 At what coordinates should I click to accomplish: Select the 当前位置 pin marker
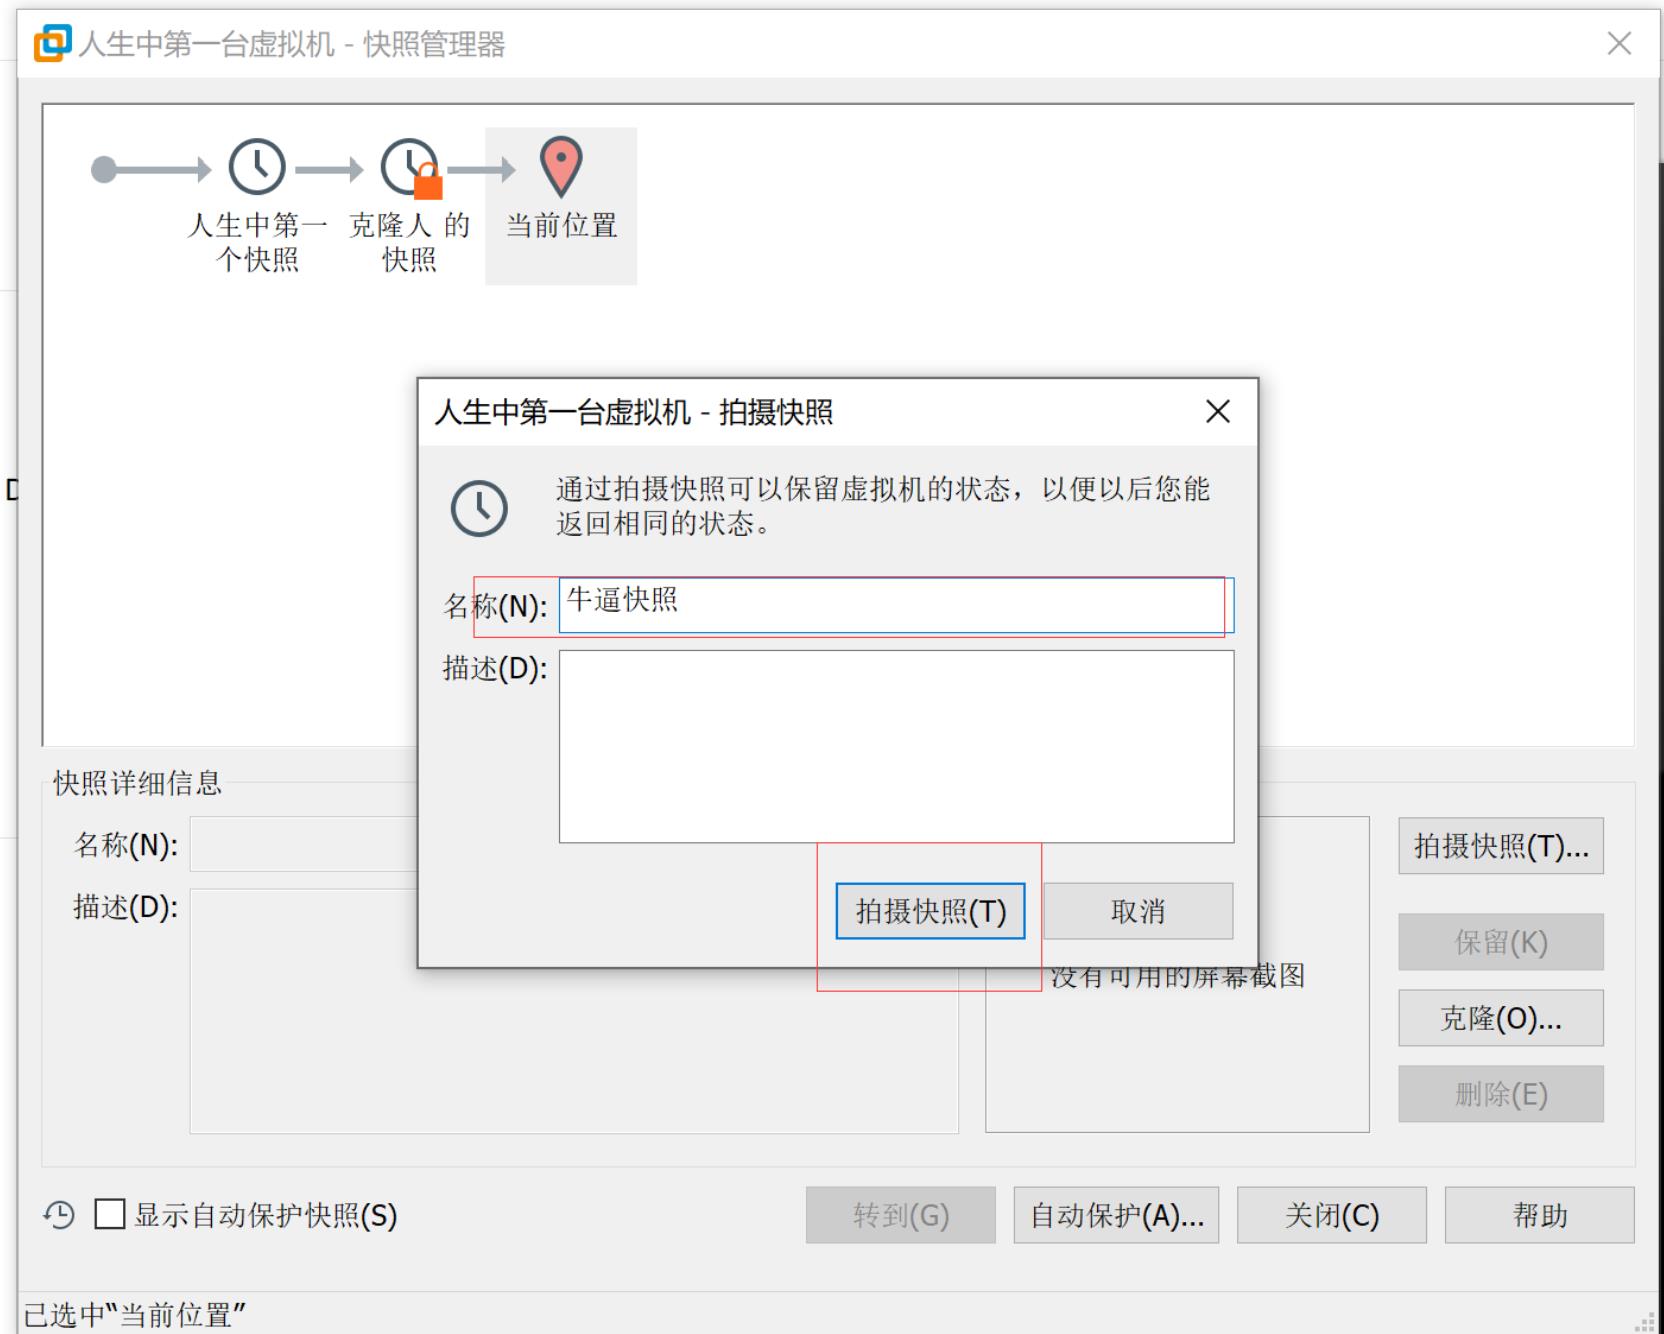click(561, 167)
